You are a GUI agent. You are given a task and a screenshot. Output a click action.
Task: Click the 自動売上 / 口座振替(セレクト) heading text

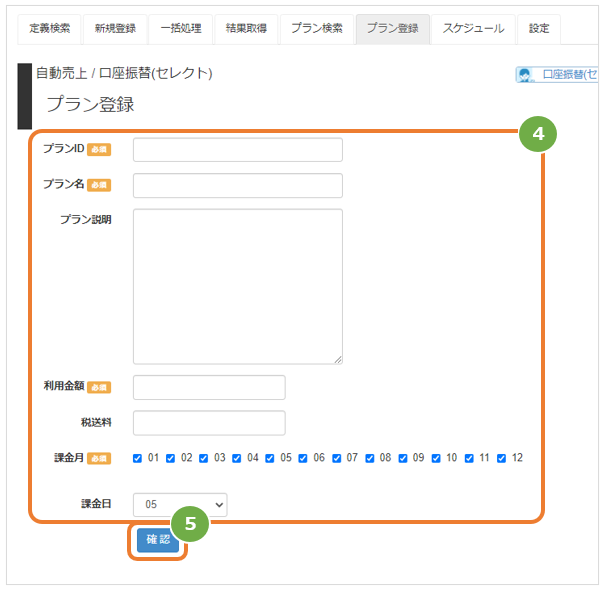pos(124,73)
